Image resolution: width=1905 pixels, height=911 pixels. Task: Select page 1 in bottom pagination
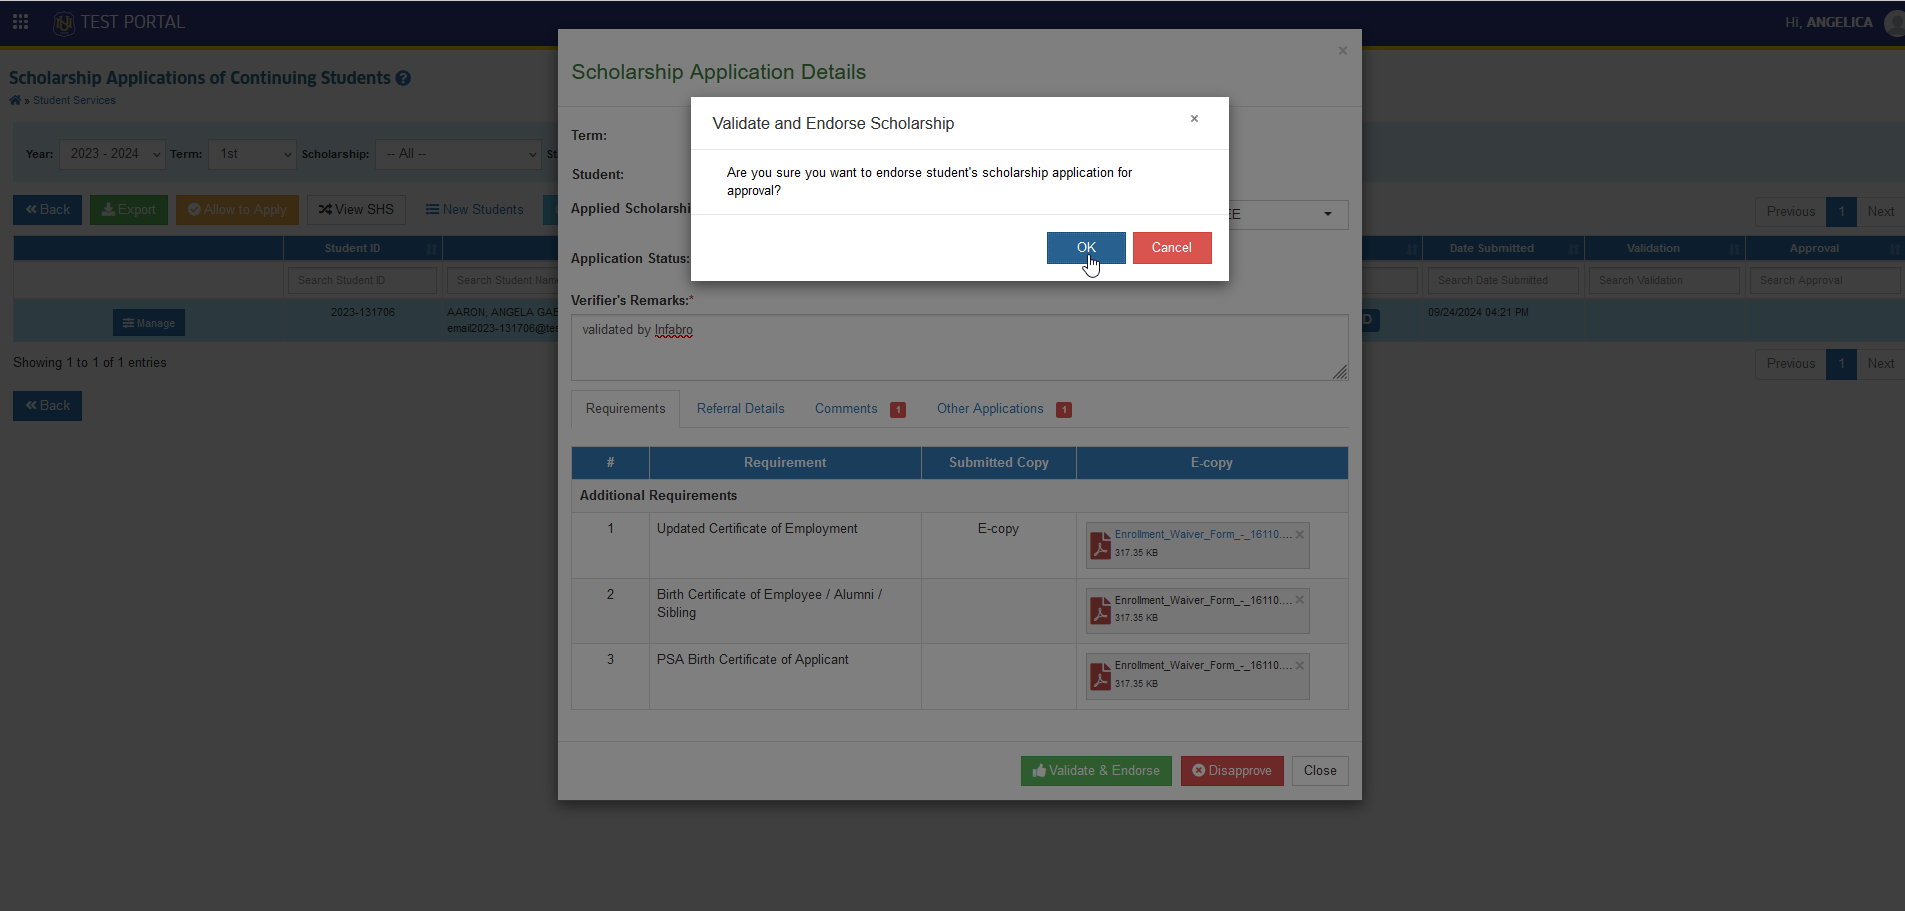[1841, 364]
